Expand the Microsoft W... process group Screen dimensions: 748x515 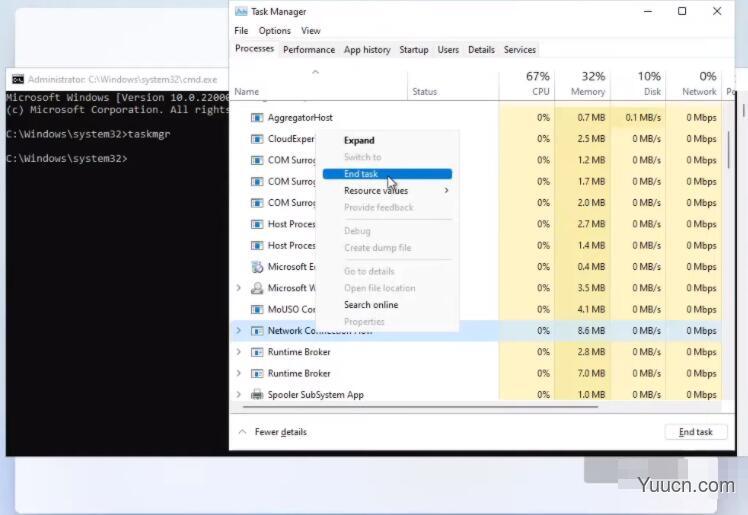[x=239, y=288]
